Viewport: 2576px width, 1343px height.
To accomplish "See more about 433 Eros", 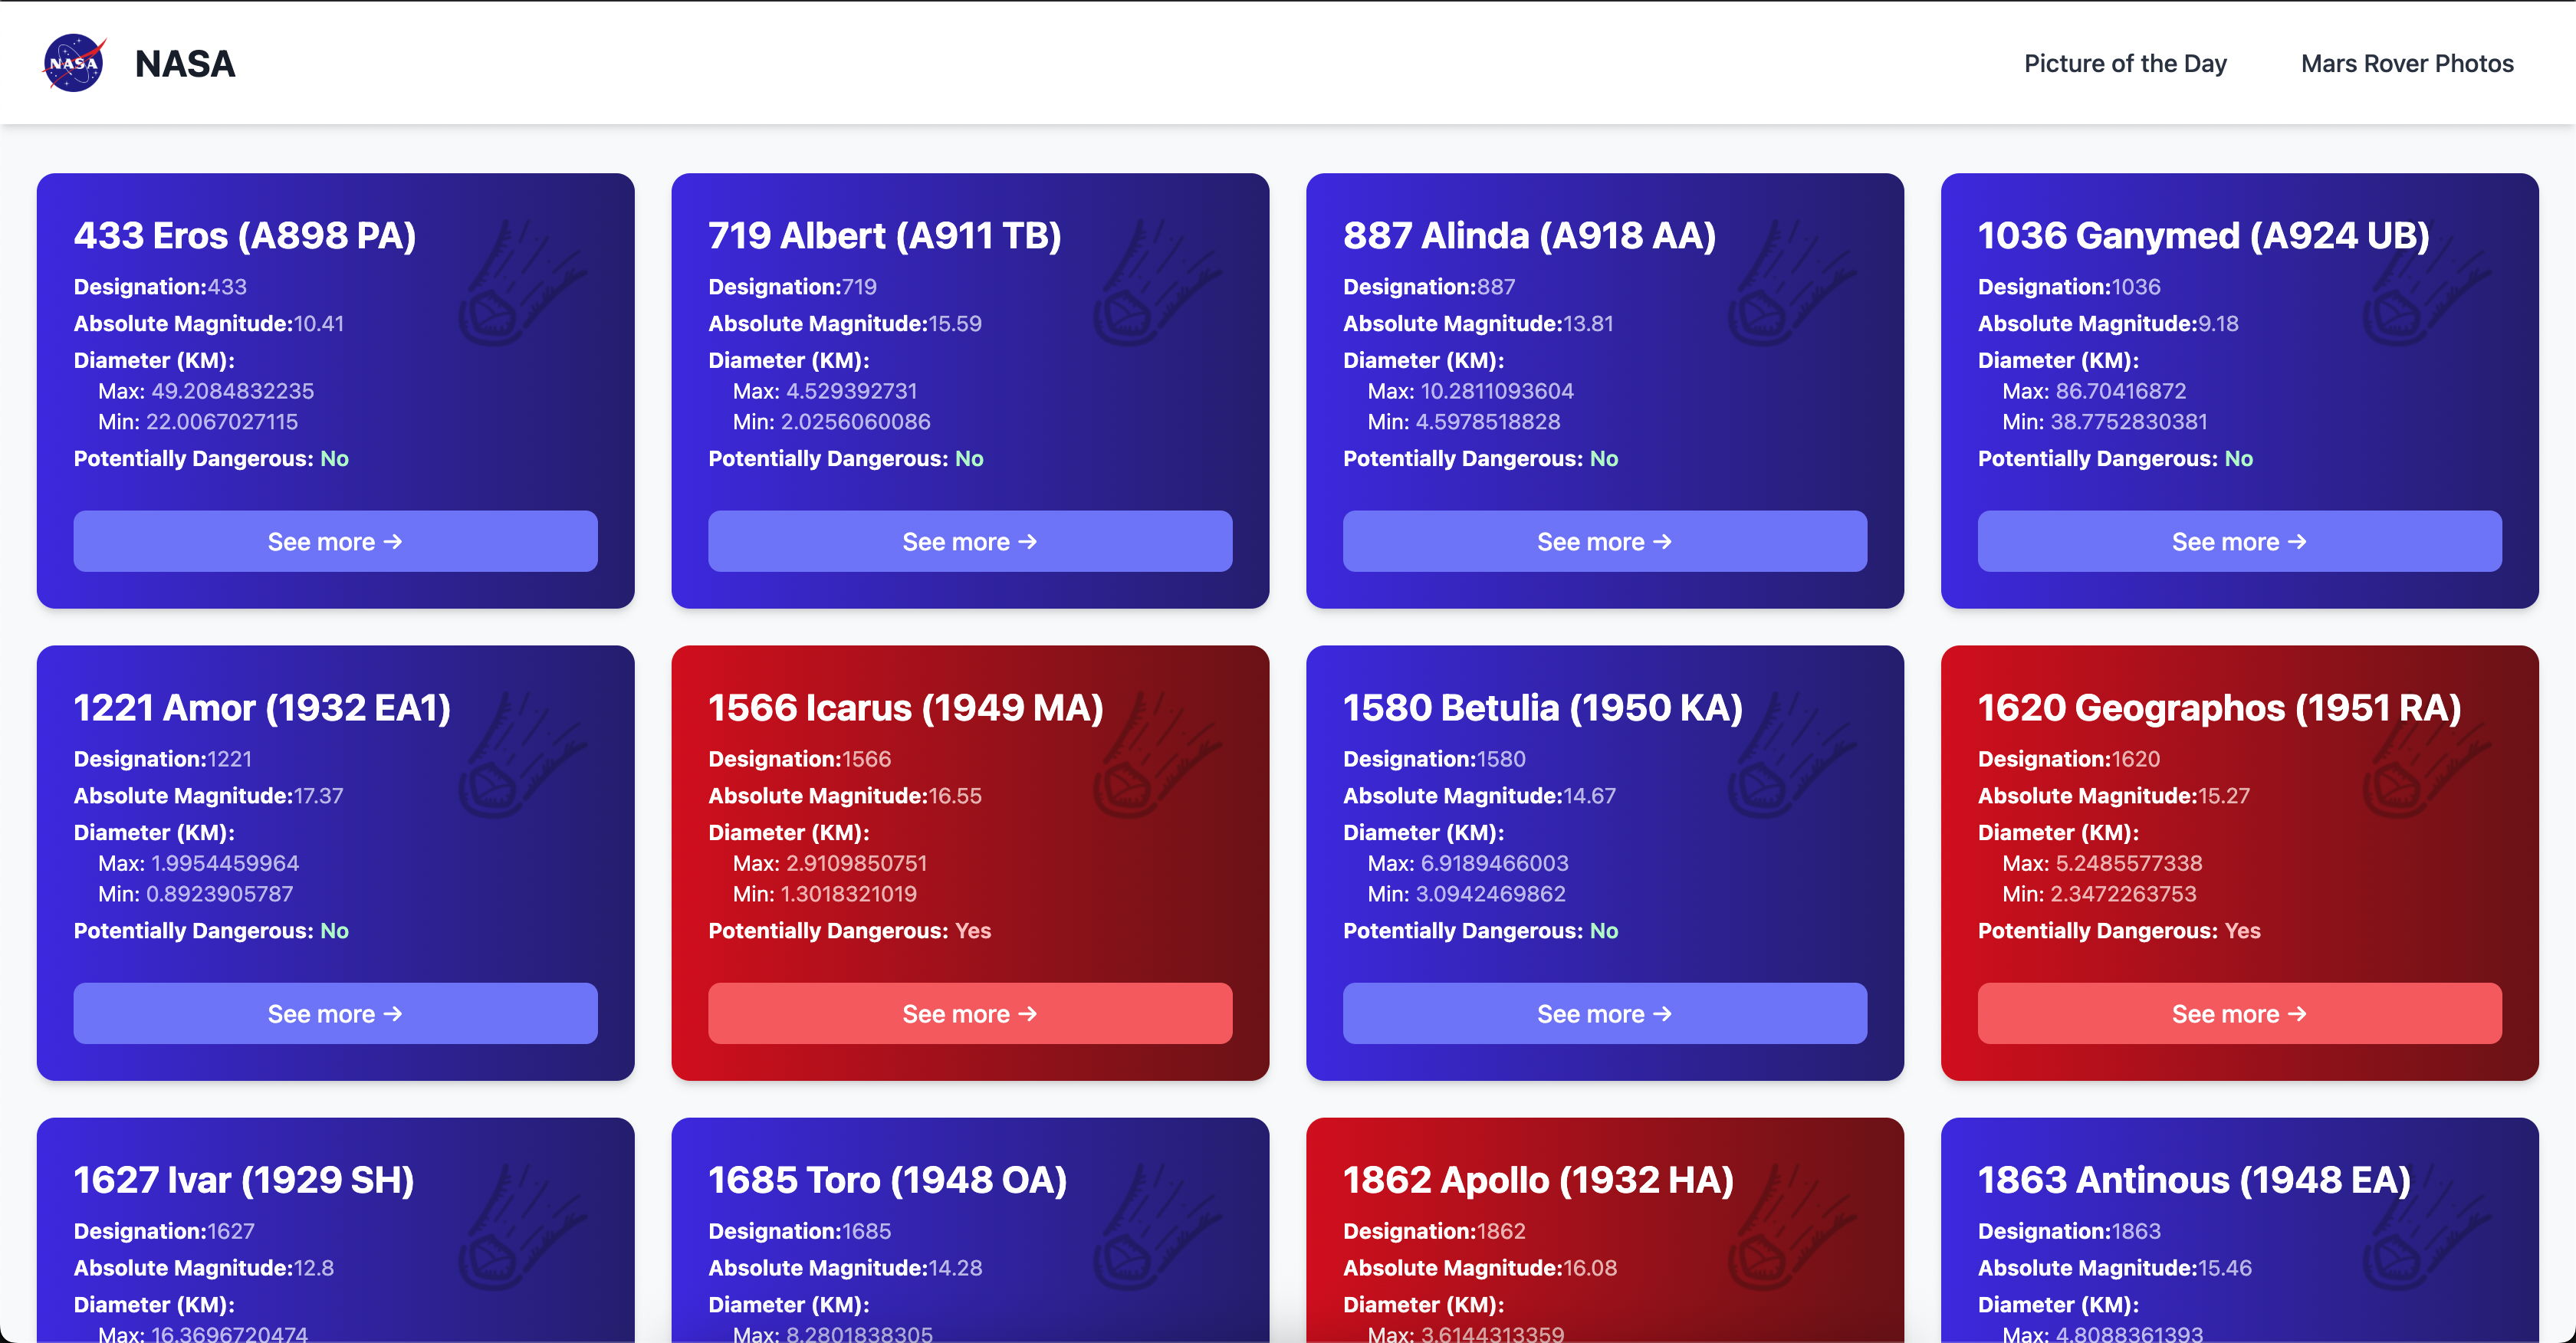I will tap(335, 541).
